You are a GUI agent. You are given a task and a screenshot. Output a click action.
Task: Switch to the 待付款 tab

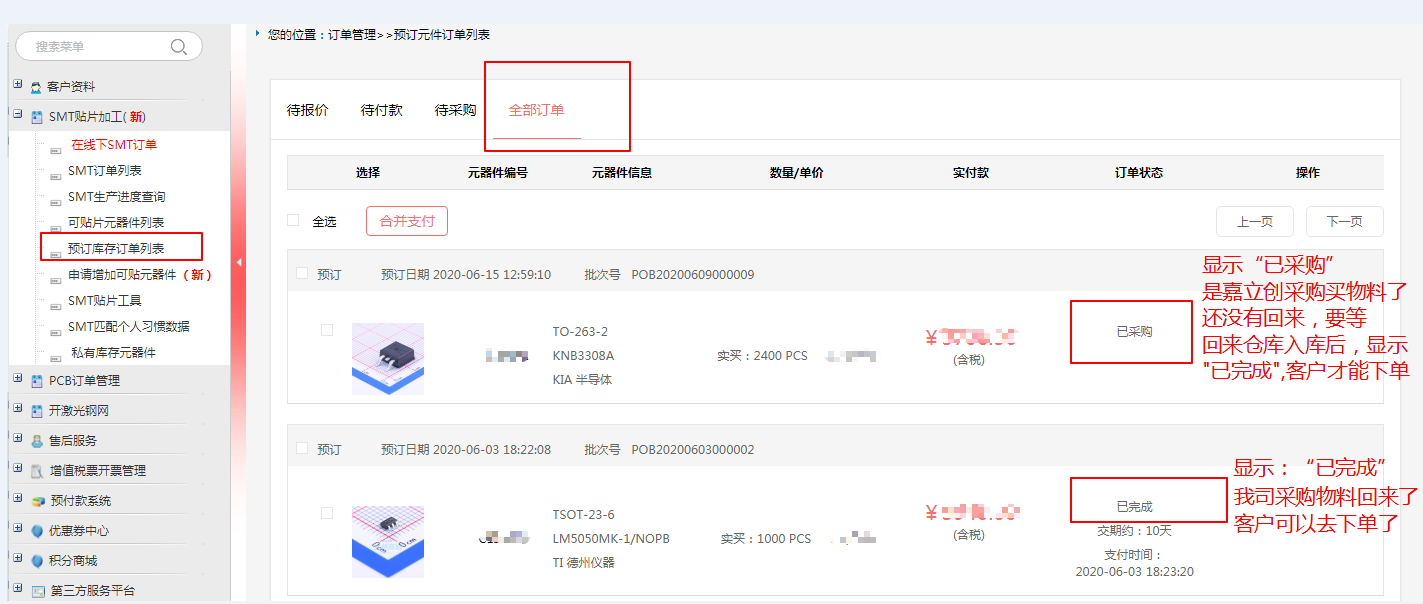[381, 110]
